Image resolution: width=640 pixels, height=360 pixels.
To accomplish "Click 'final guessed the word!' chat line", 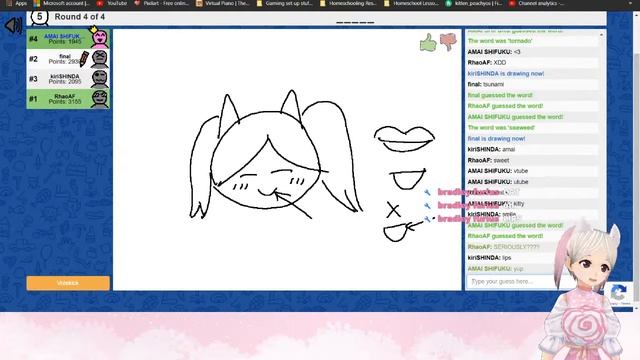I will [500, 95].
